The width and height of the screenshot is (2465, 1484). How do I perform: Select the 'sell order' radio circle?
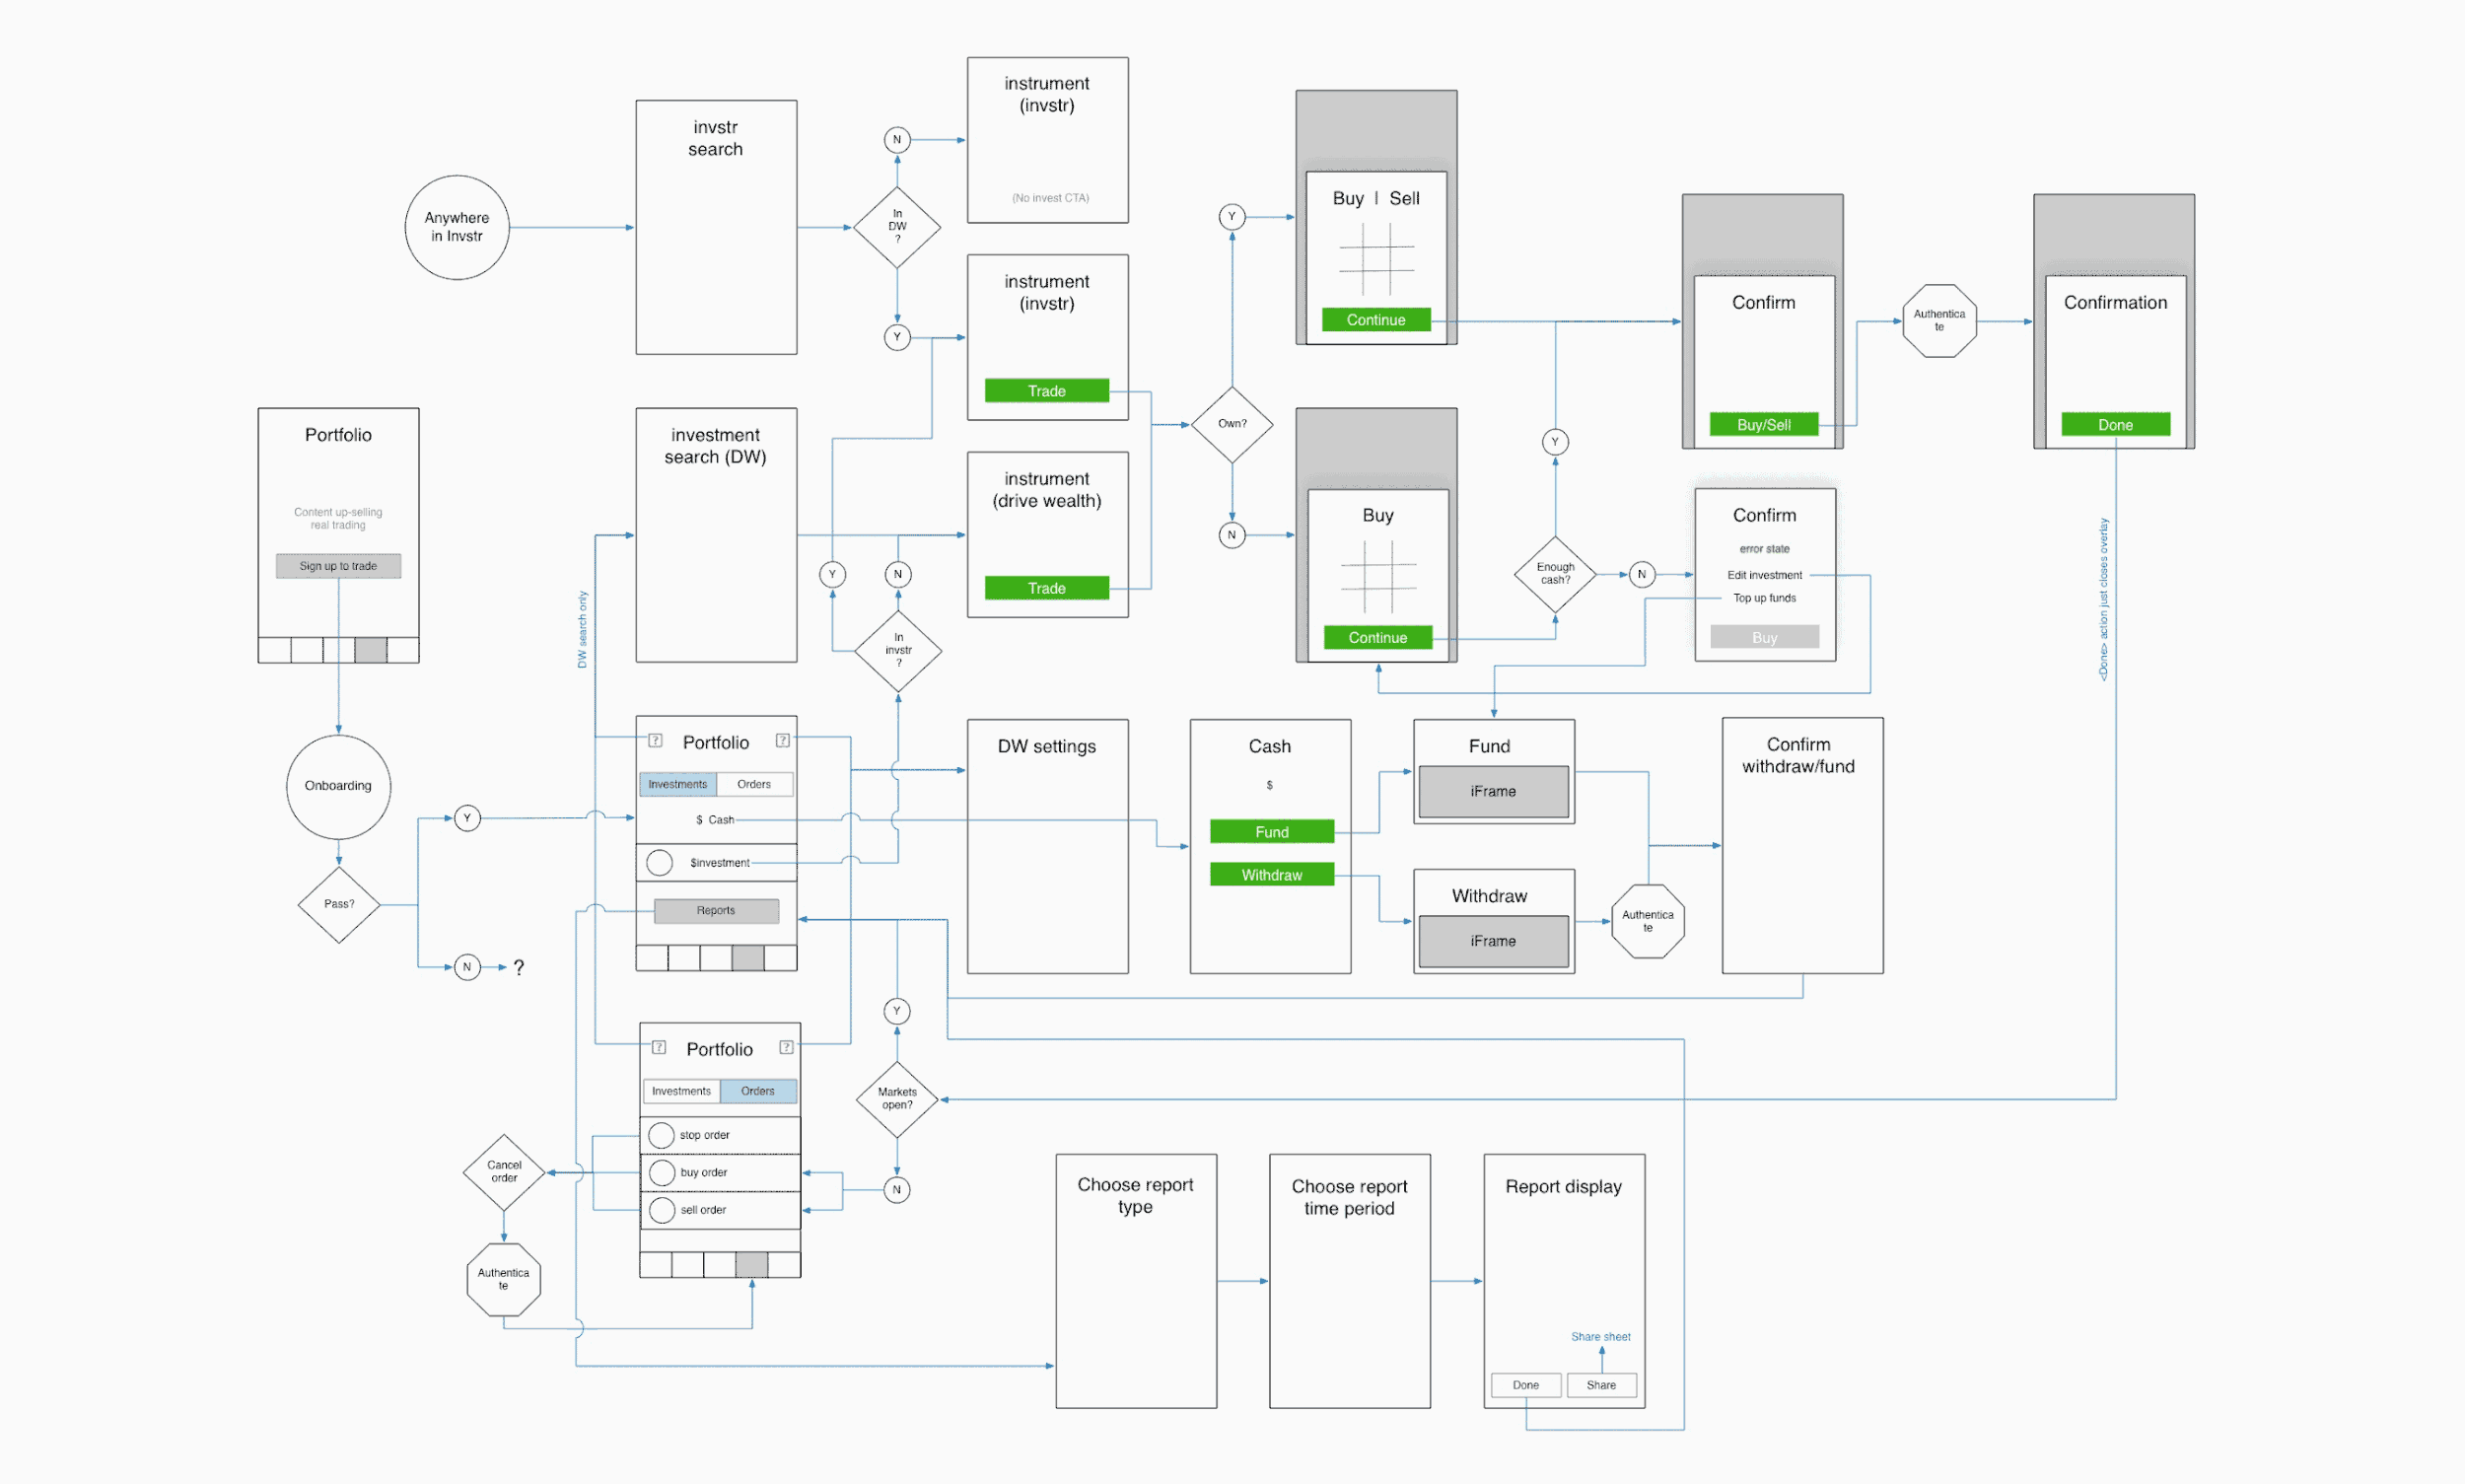662,1210
